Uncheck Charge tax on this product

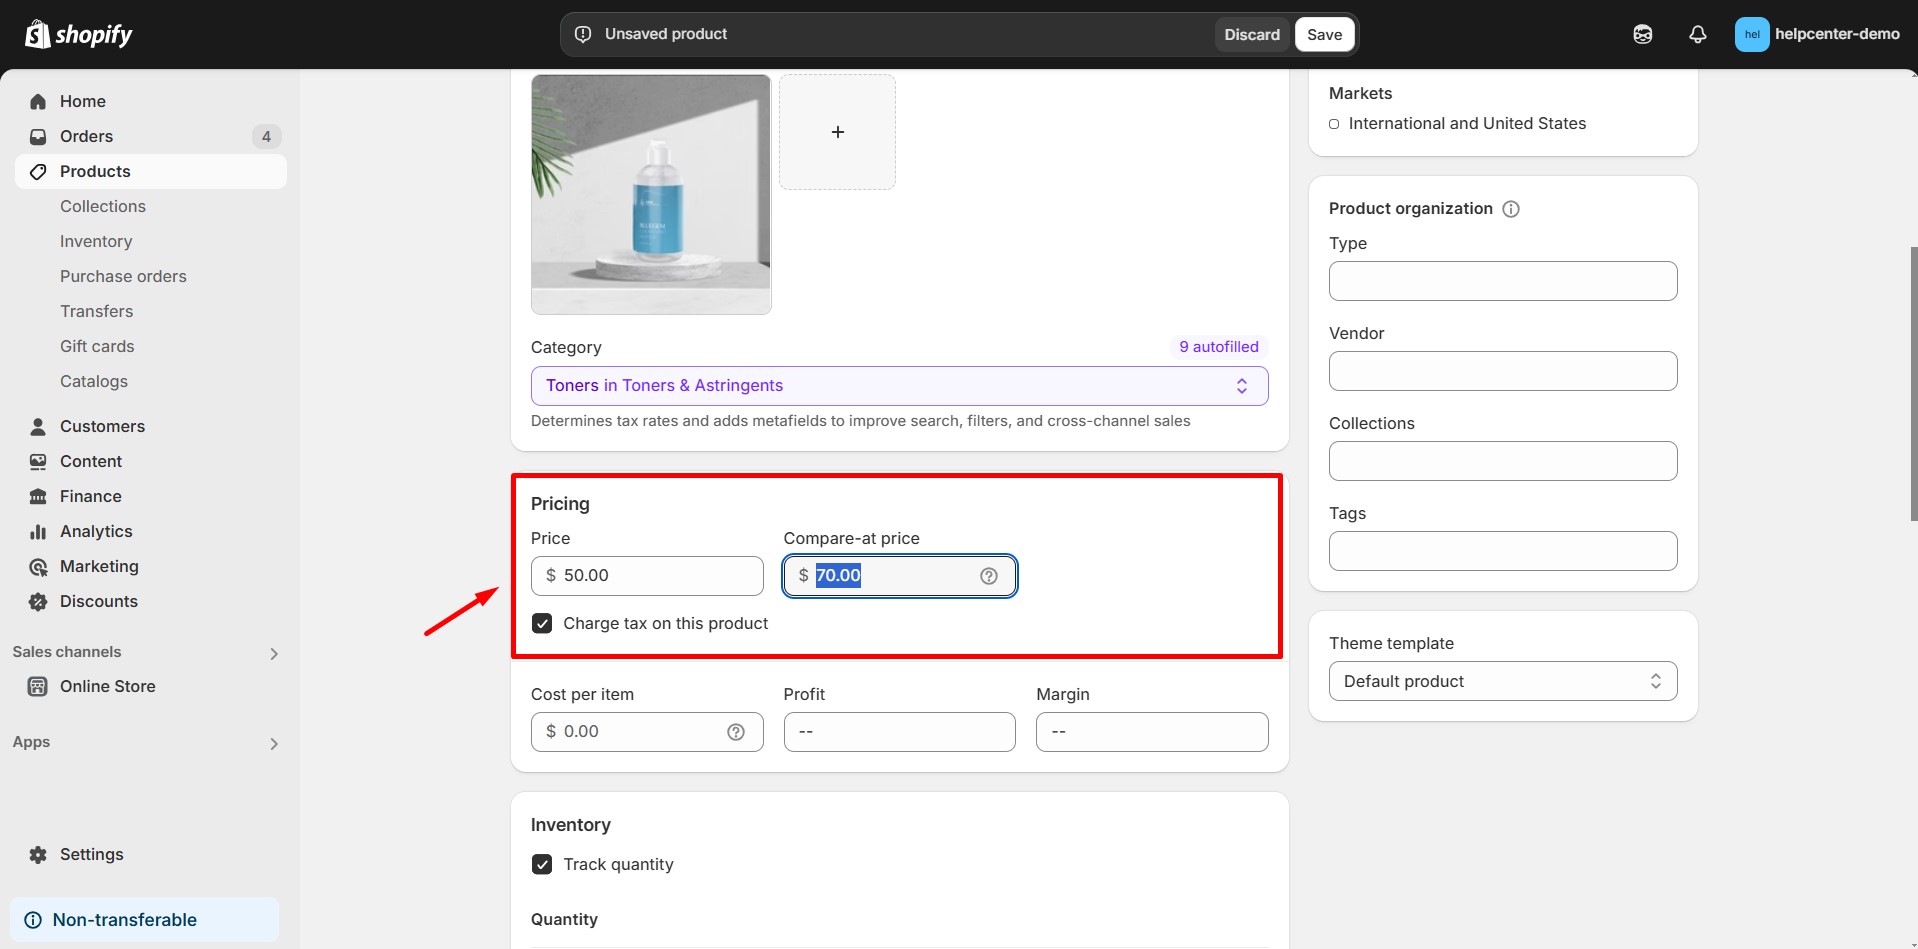point(542,624)
